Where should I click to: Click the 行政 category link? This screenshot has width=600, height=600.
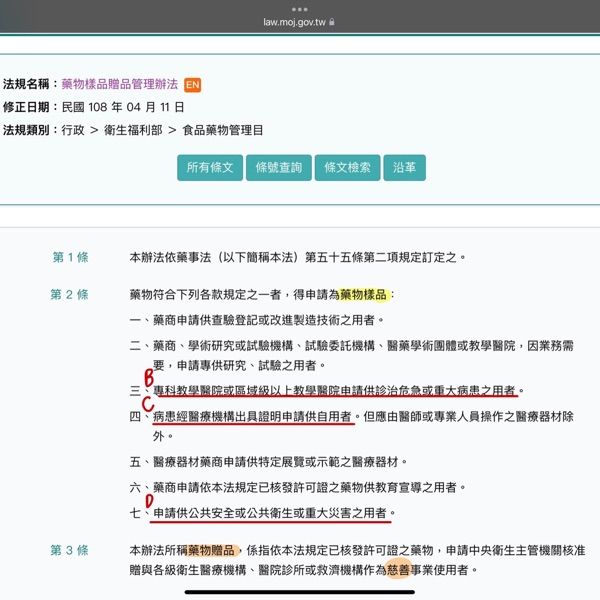[x=75, y=130]
